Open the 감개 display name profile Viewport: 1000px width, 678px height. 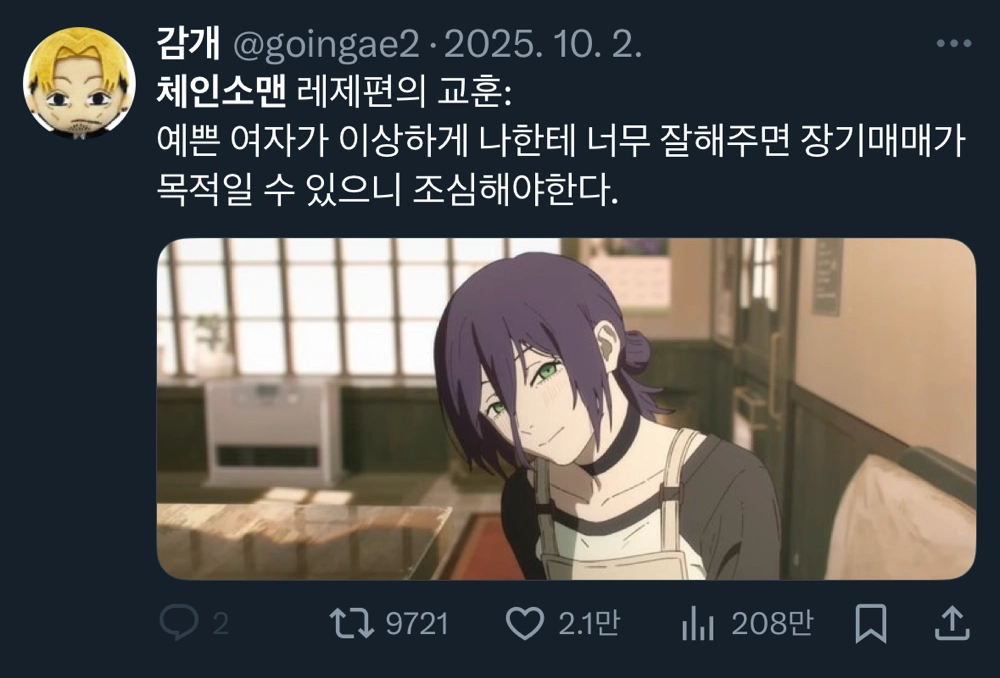pyautogui.click(x=188, y=45)
